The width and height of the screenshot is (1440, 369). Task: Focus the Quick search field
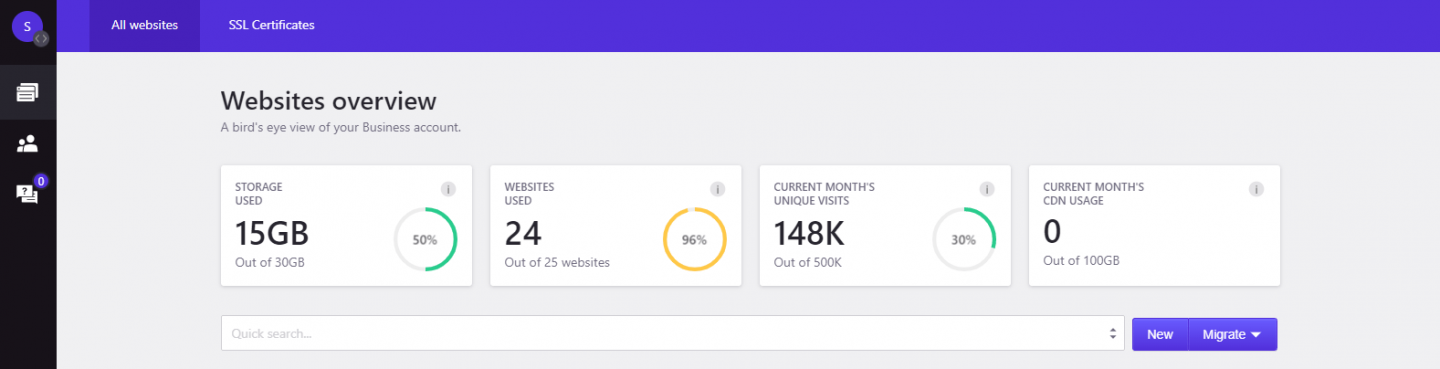pos(673,334)
